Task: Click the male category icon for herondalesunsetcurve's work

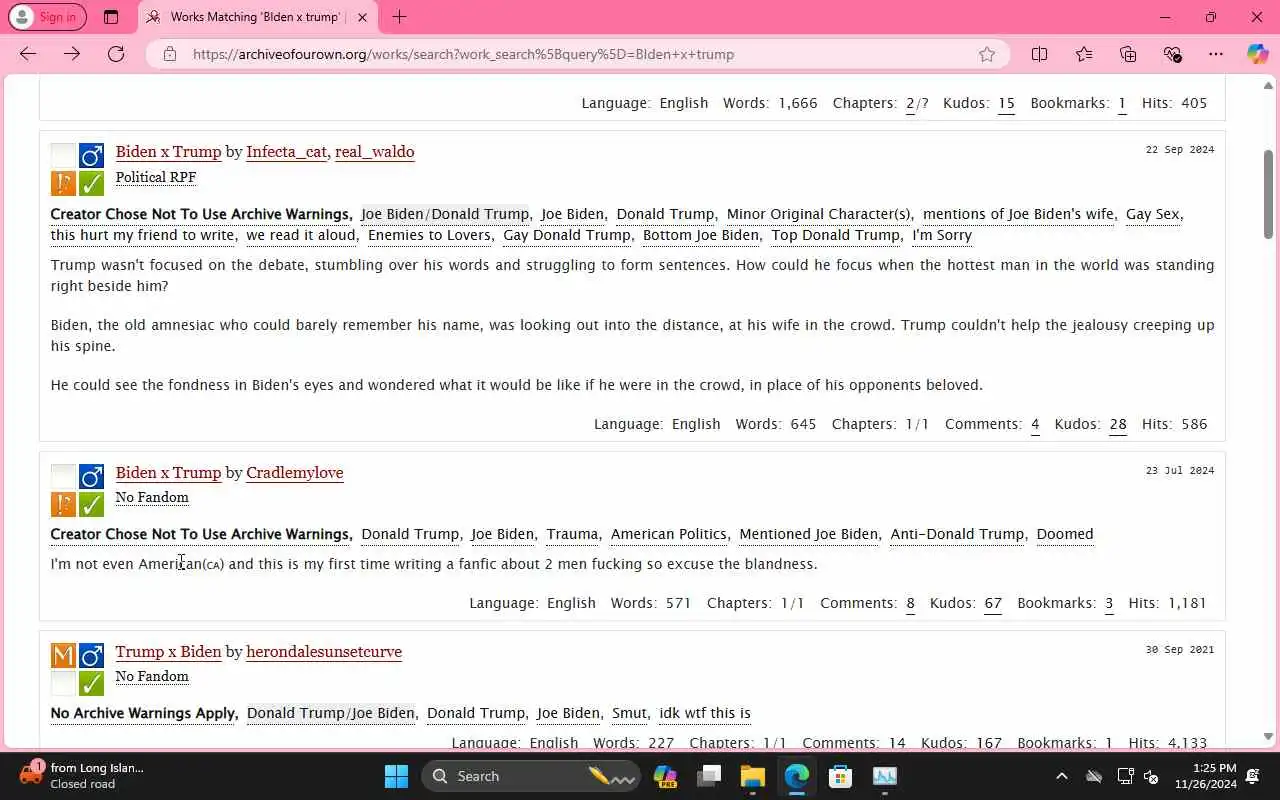Action: [x=92, y=655]
